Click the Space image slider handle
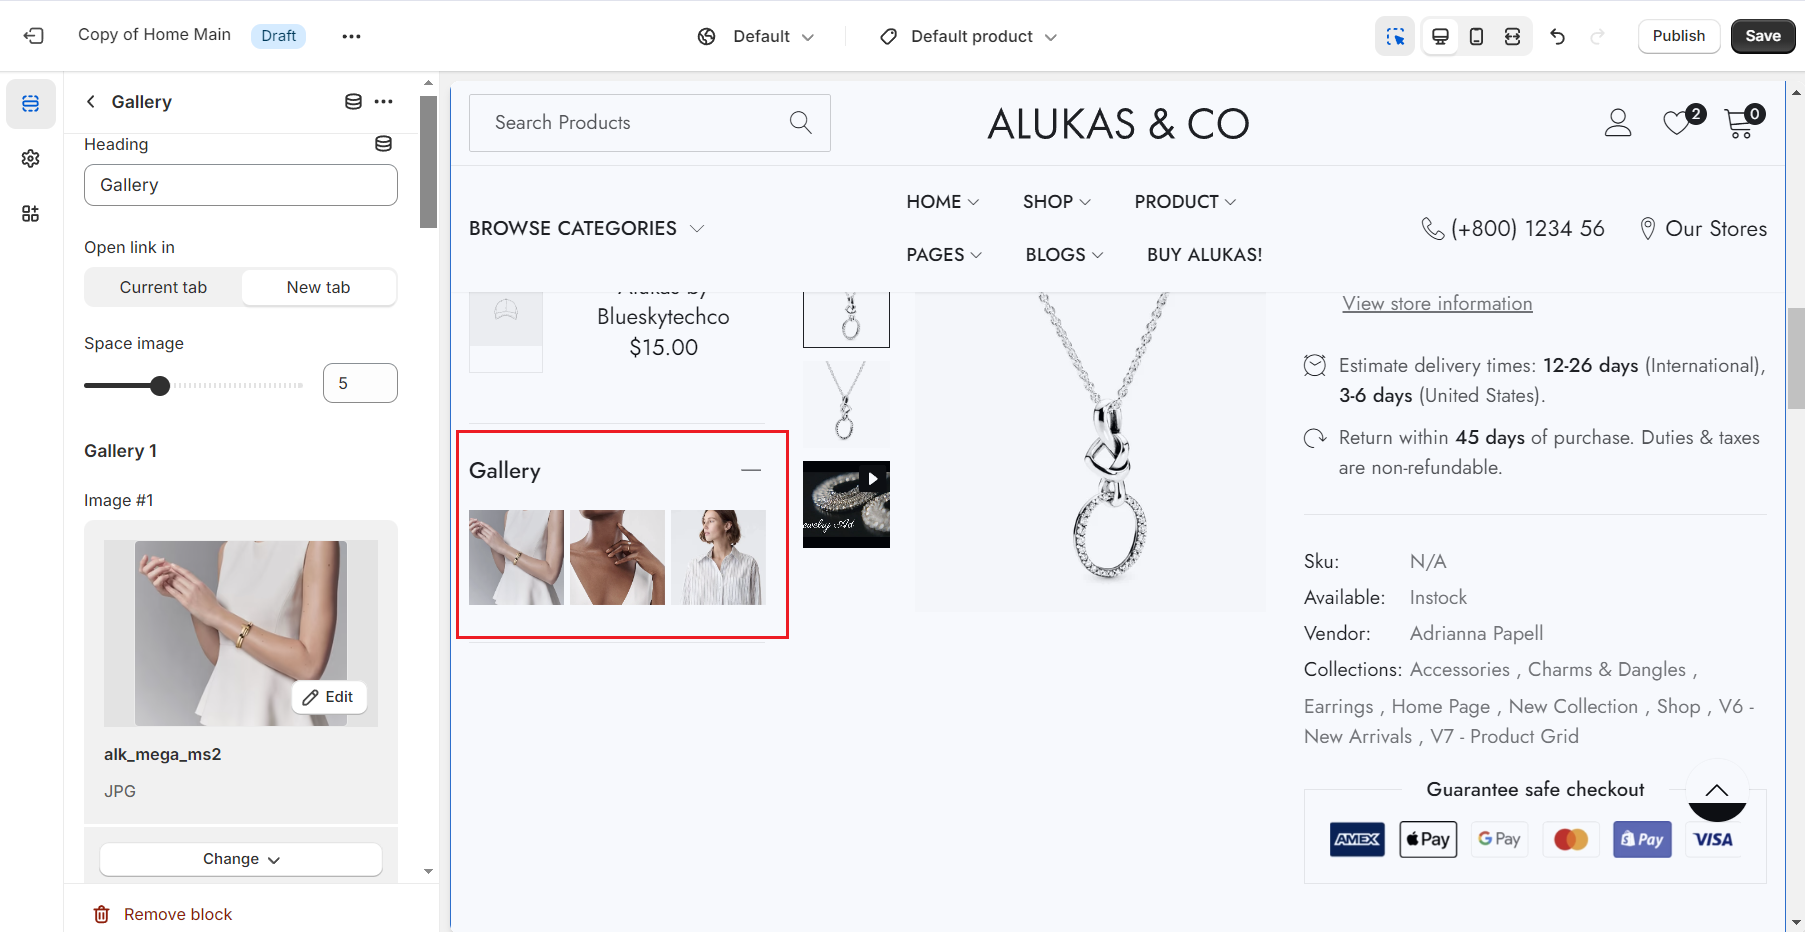This screenshot has width=1805, height=932. pos(160,385)
